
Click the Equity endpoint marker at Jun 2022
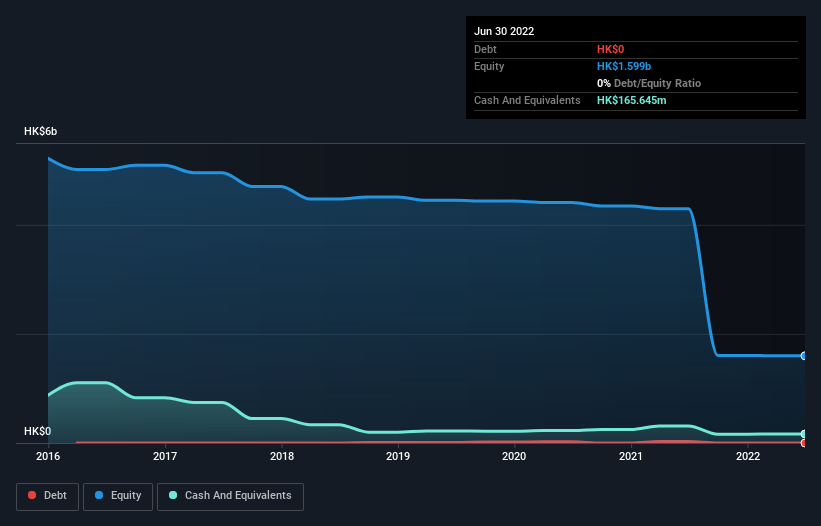point(804,356)
